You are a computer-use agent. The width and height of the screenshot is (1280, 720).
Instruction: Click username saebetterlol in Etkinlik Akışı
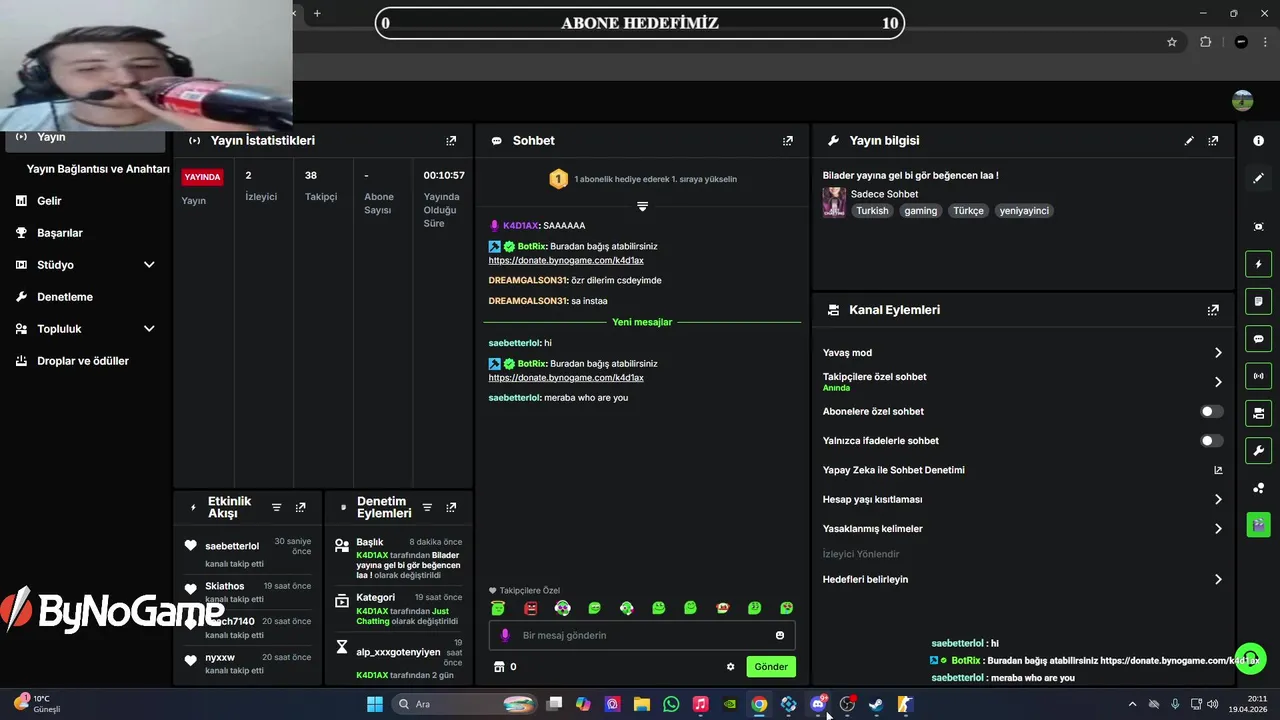tap(232, 546)
